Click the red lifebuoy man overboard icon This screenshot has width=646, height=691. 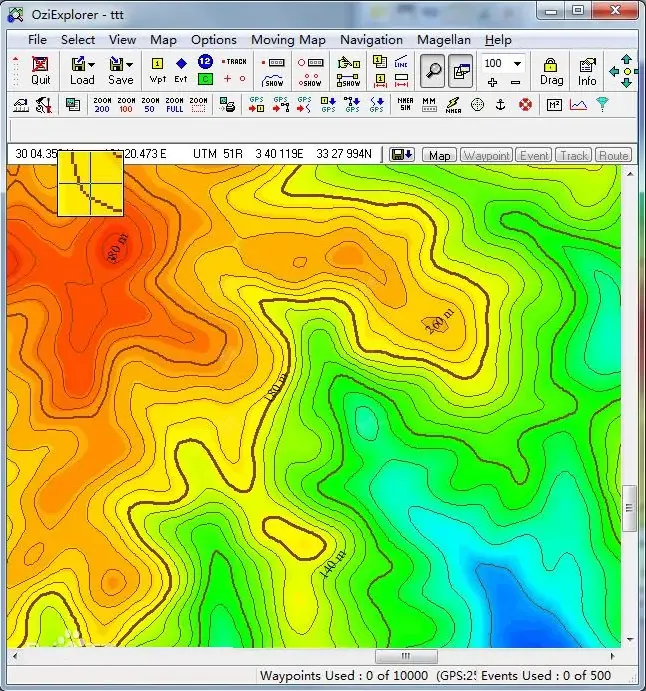[525, 104]
